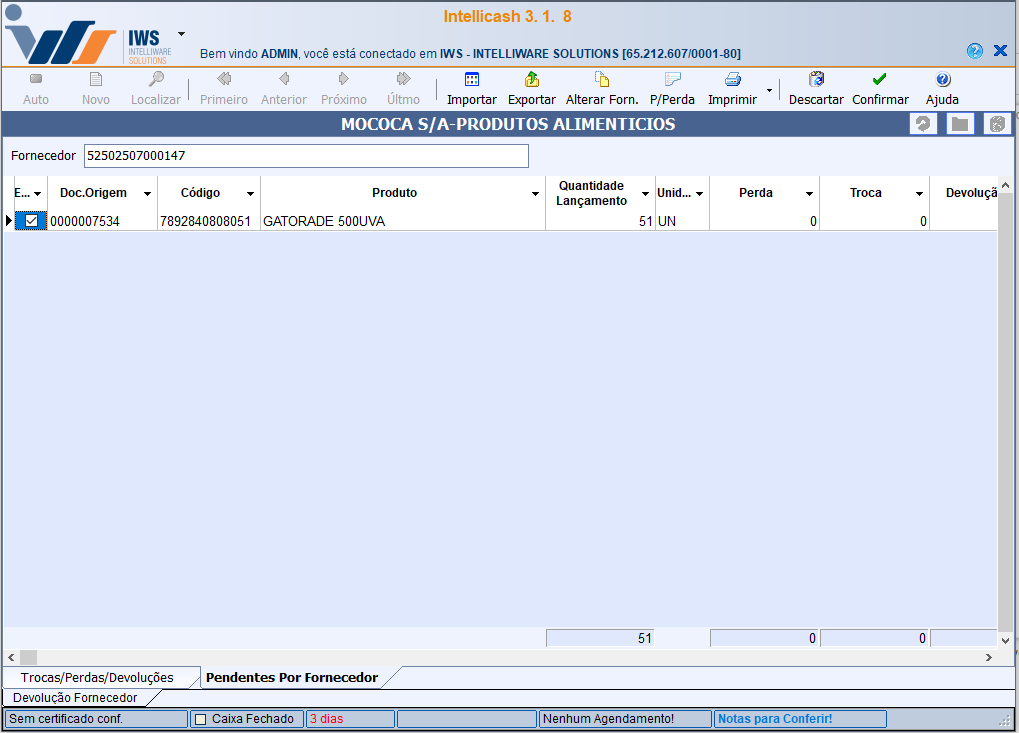
Task: Switch to Trocas/Perdas/Devoluções tab
Action: [x=97, y=678]
